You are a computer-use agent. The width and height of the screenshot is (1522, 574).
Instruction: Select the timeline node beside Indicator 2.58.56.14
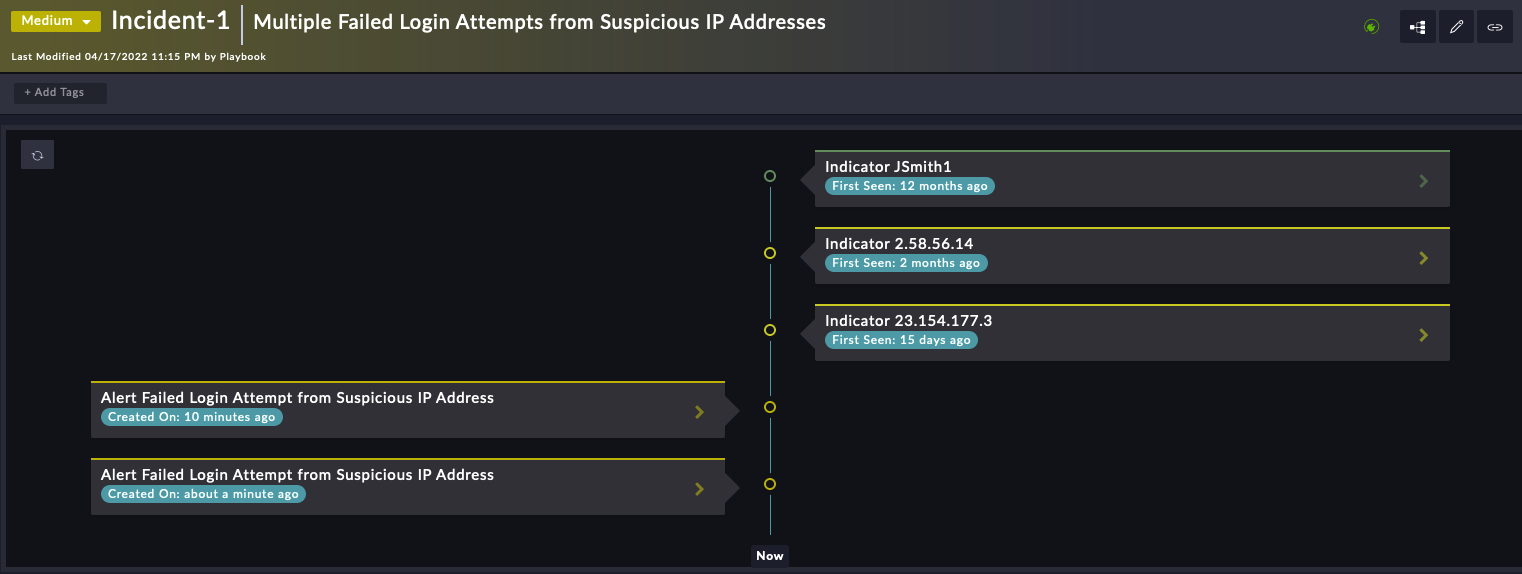770,253
